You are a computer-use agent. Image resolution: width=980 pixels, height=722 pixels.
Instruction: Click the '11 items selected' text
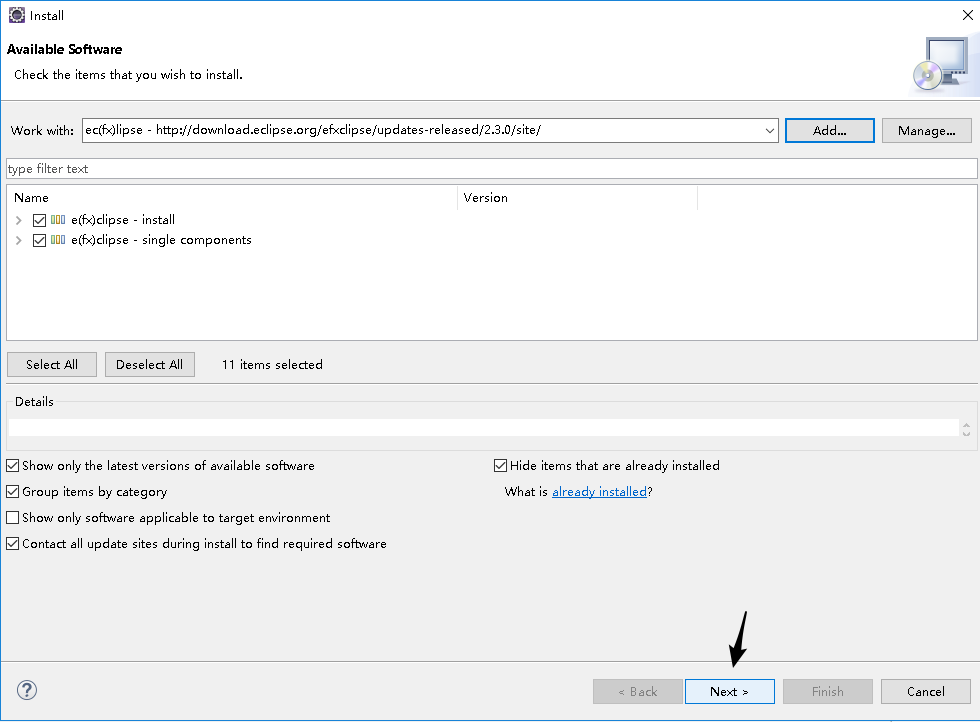coord(272,364)
